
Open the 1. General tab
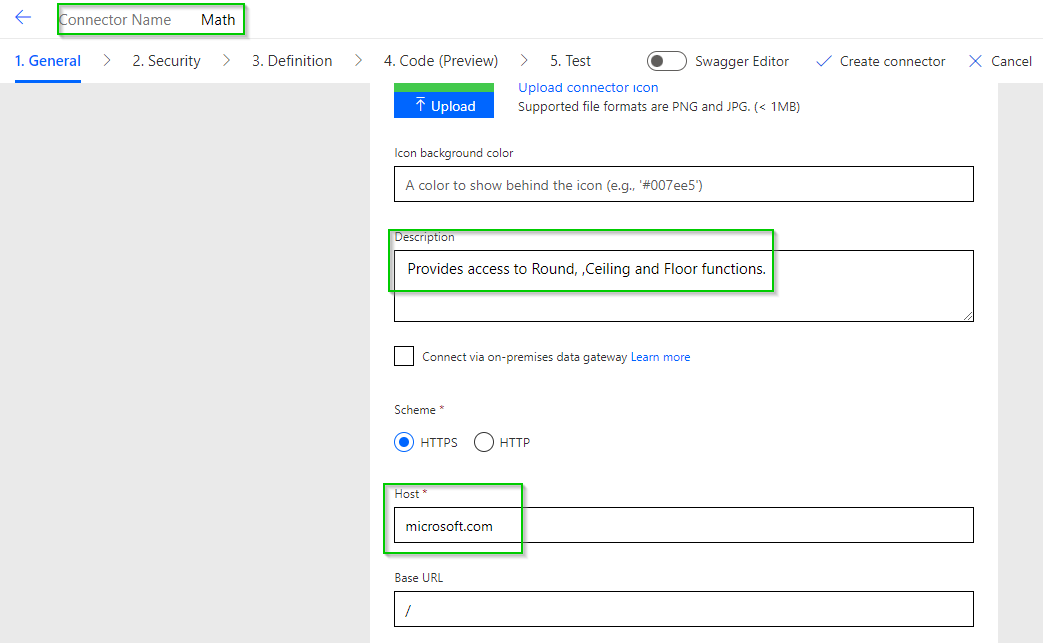pos(48,61)
